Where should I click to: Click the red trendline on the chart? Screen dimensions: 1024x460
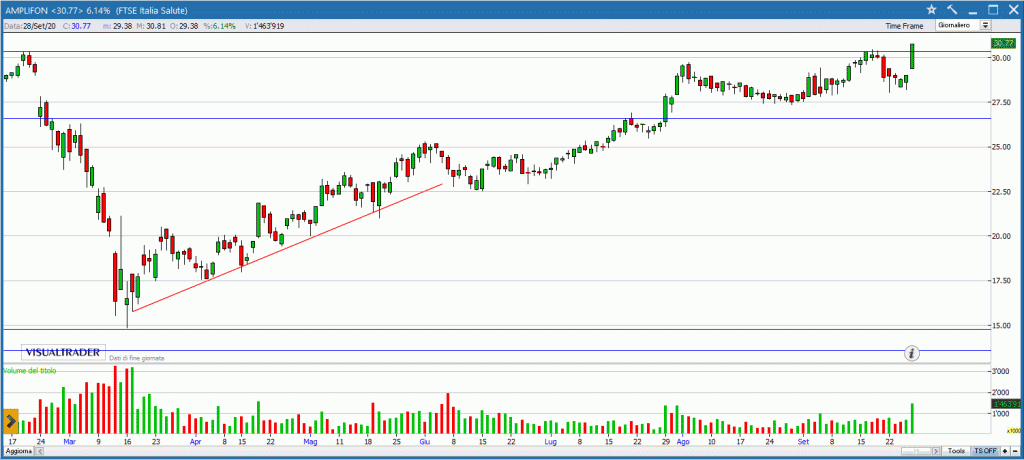pyautogui.click(x=287, y=248)
